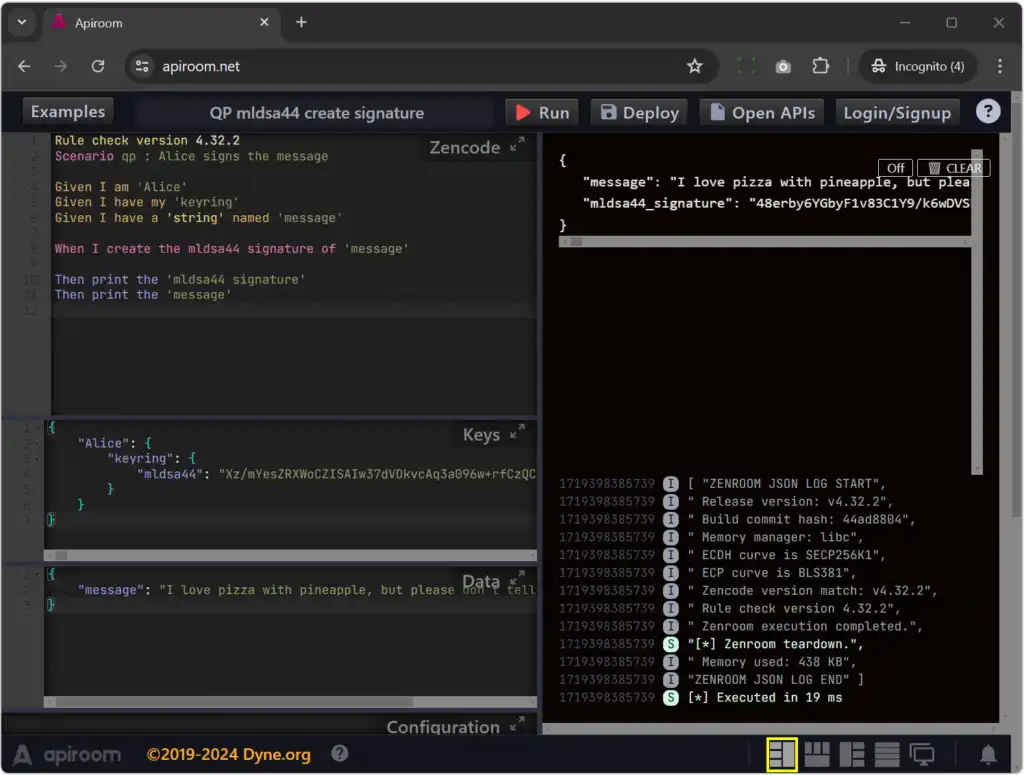The height and width of the screenshot is (775, 1024).
Task: Open the notifications bell
Action: coord(988,755)
